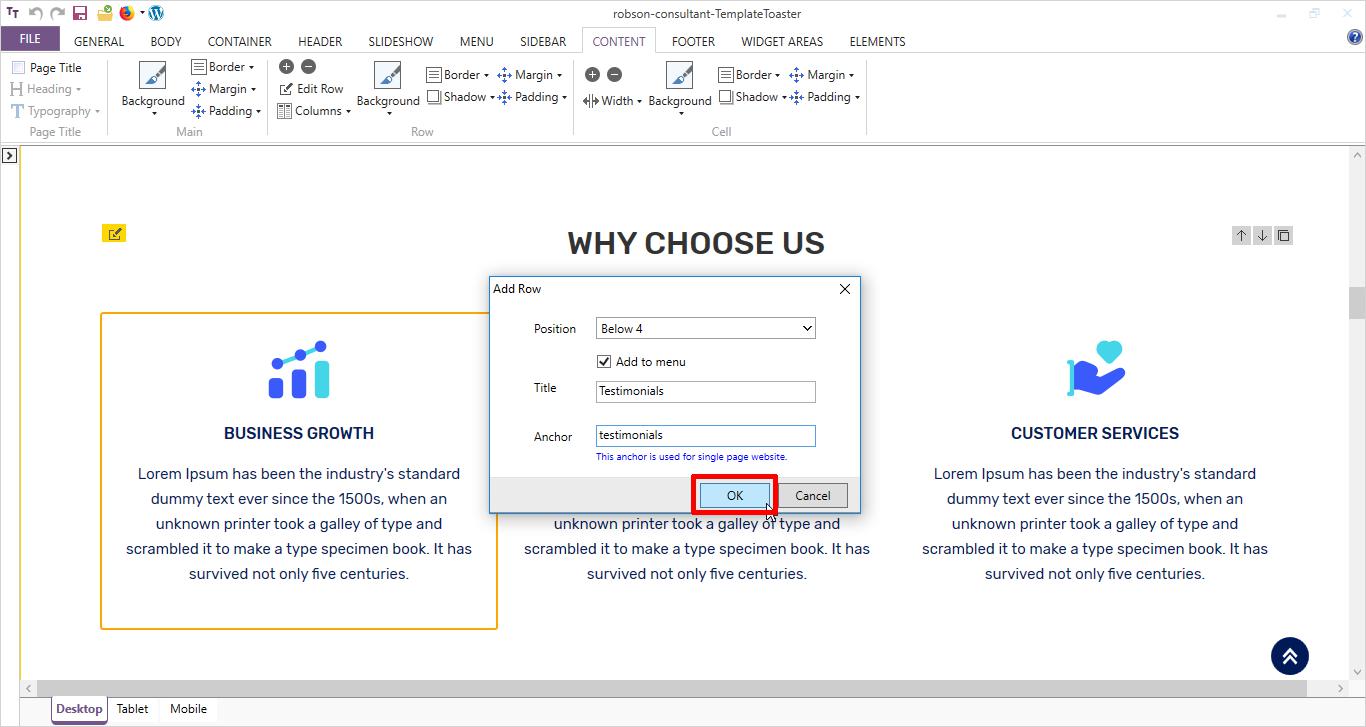This screenshot has width=1366, height=727.
Task: Open the WIDGET AREAS ribbon tab
Action: 781,41
